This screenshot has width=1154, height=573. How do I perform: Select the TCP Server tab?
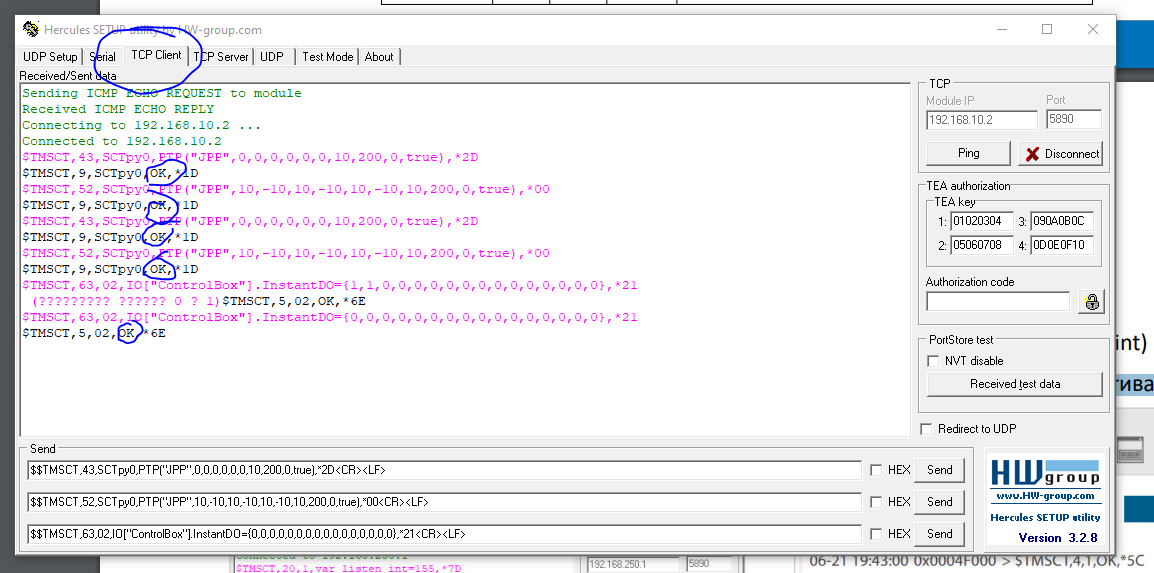click(221, 57)
